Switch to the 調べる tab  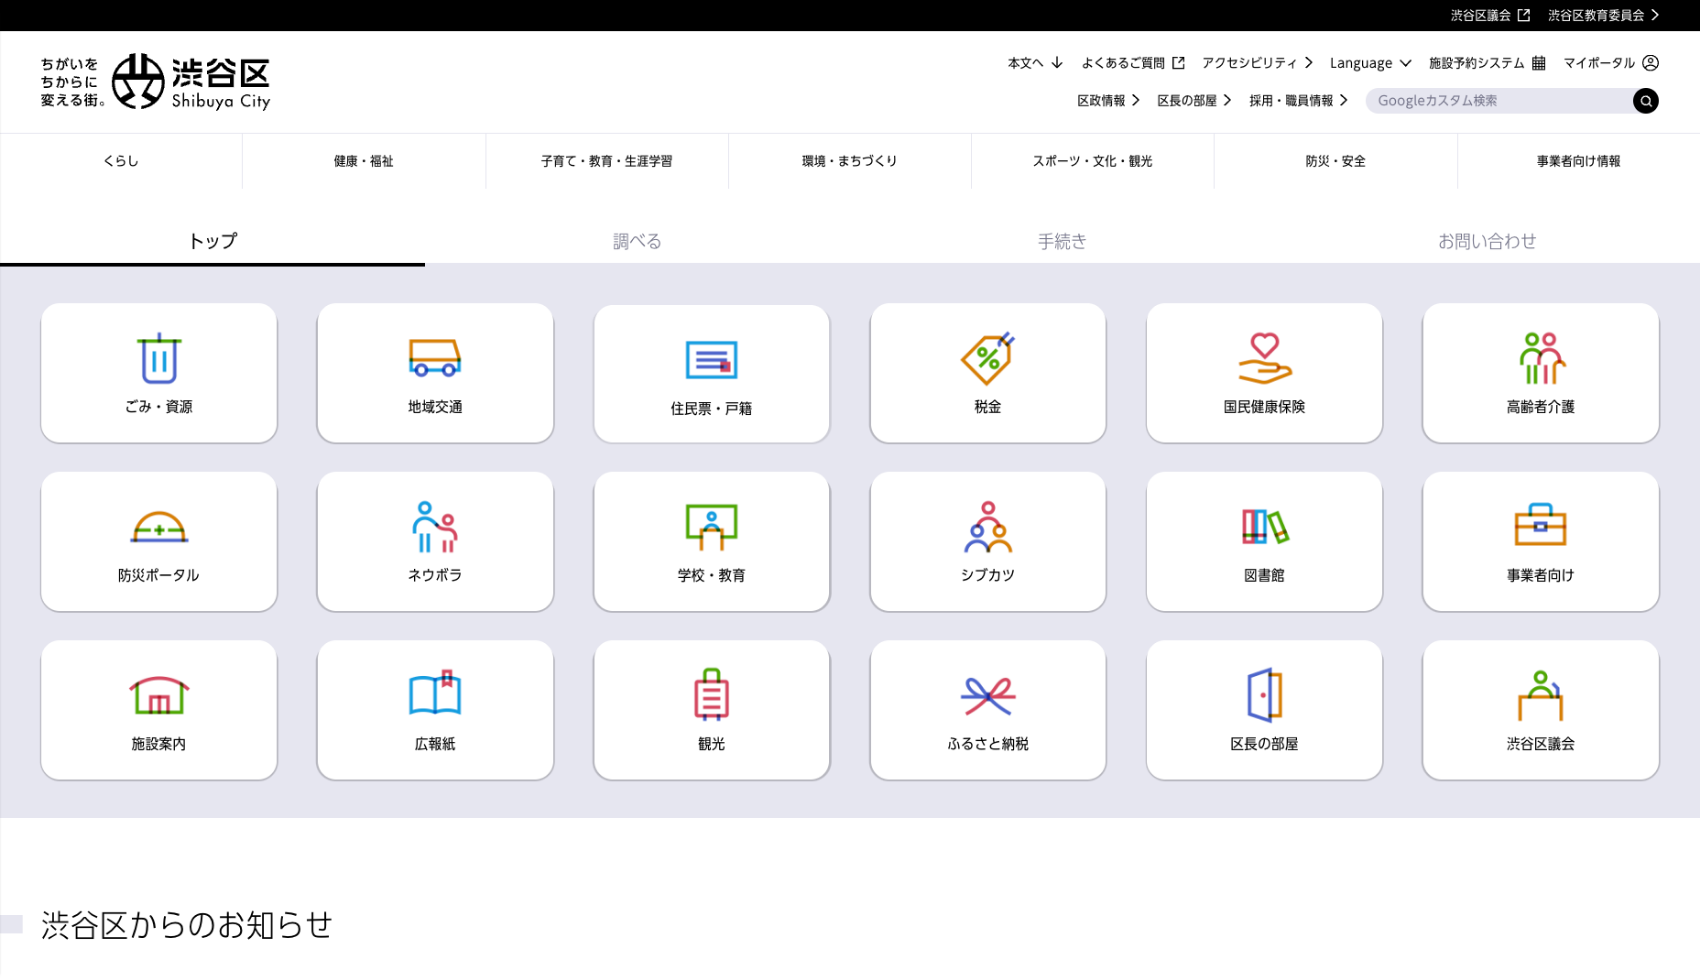pyautogui.click(x=637, y=241)
